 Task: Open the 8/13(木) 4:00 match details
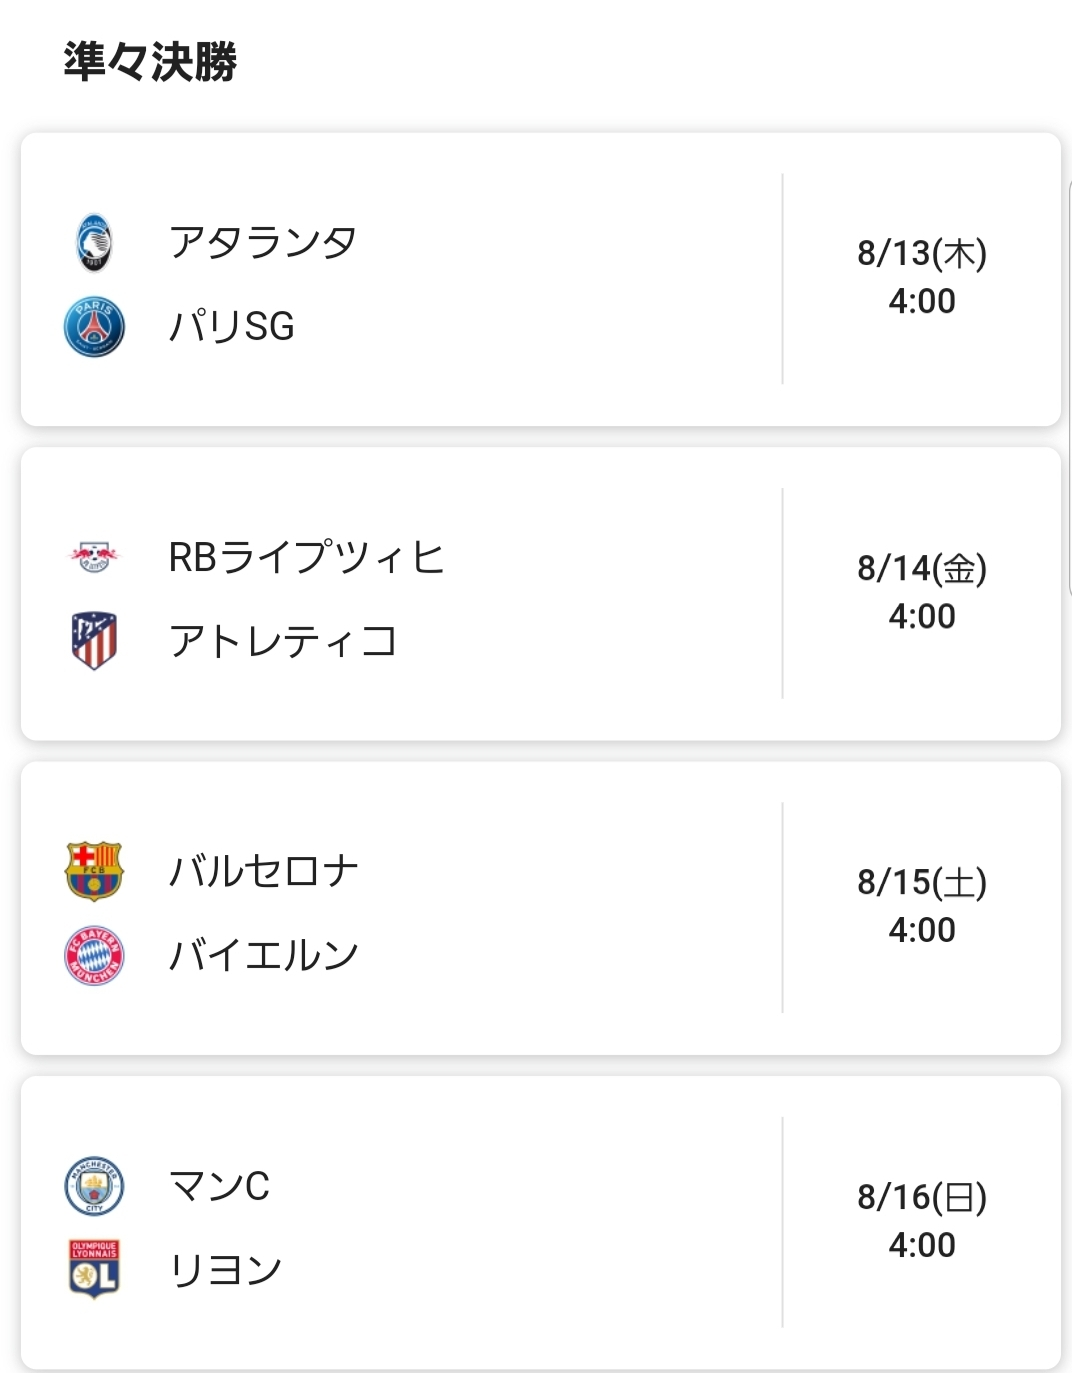tap(922, 277)
